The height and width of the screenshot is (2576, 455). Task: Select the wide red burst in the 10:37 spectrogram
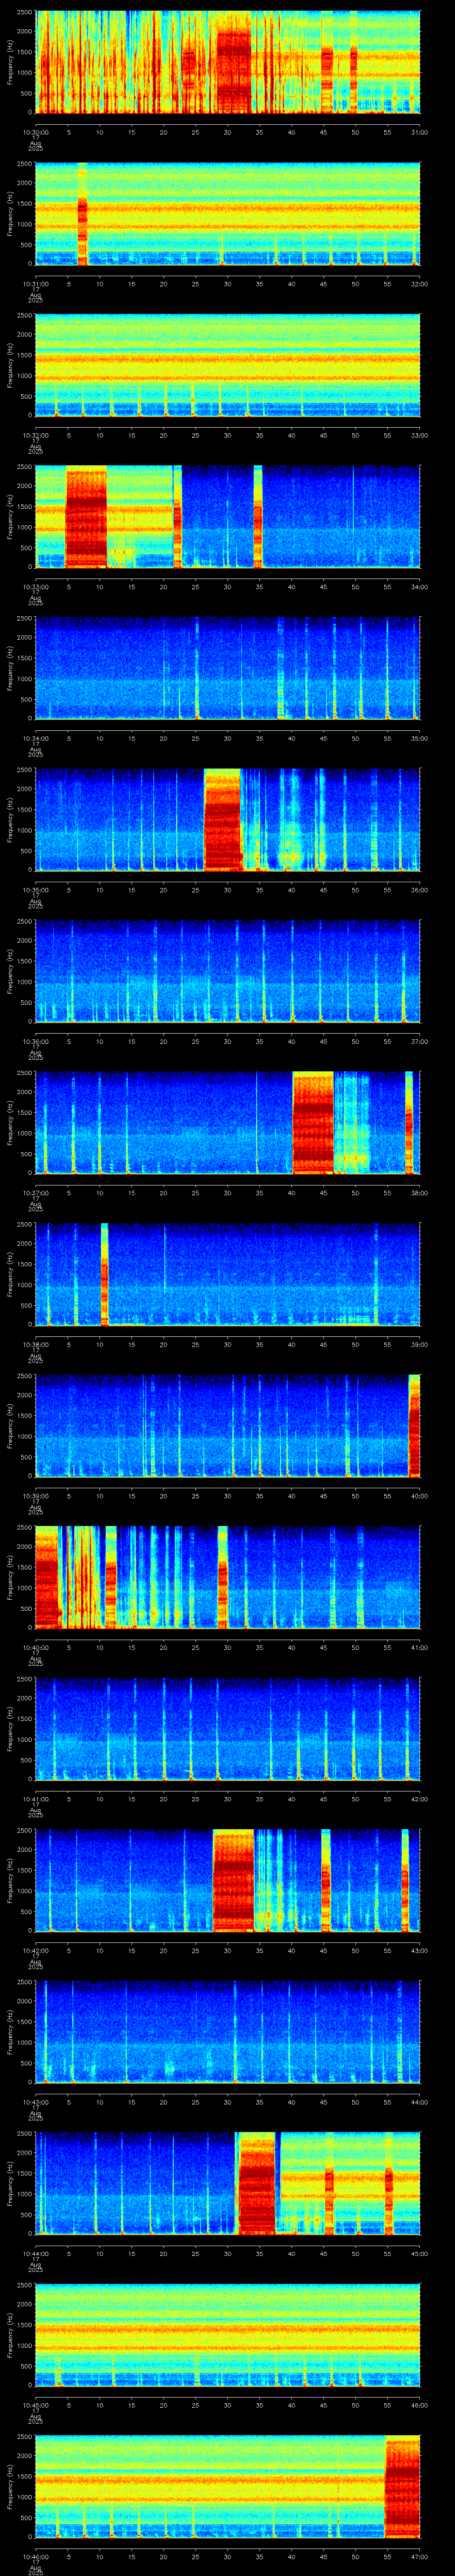pyautogui.click(x=312, y=1122)
